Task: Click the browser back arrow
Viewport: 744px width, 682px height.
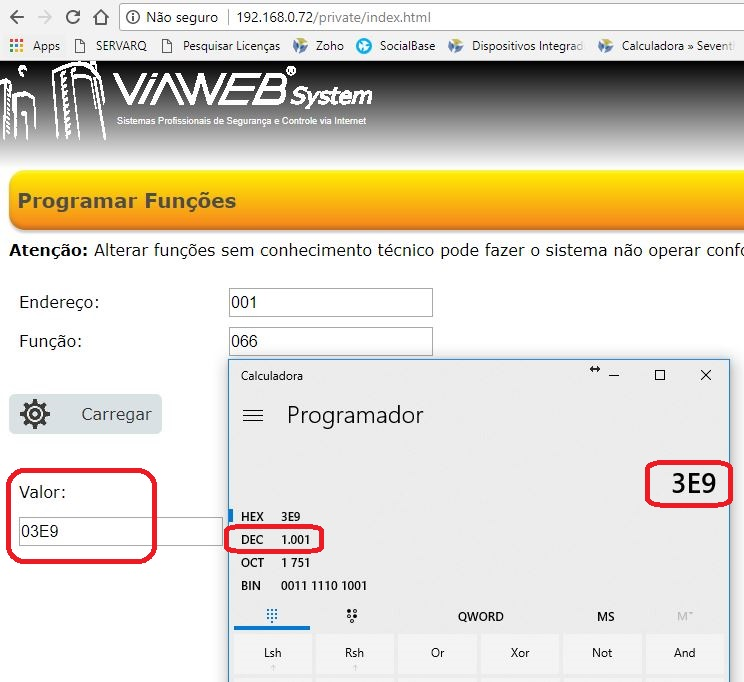Action: [x=17, y=18]
